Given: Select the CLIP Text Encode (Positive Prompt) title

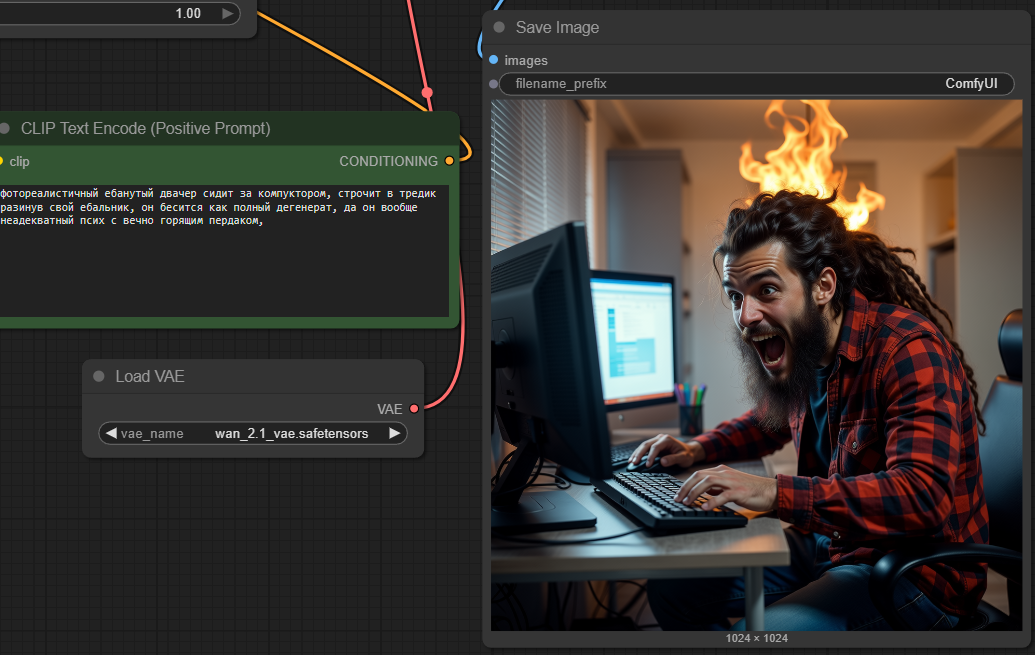Looking at the screenshot, I should click(x=145, y=128).
